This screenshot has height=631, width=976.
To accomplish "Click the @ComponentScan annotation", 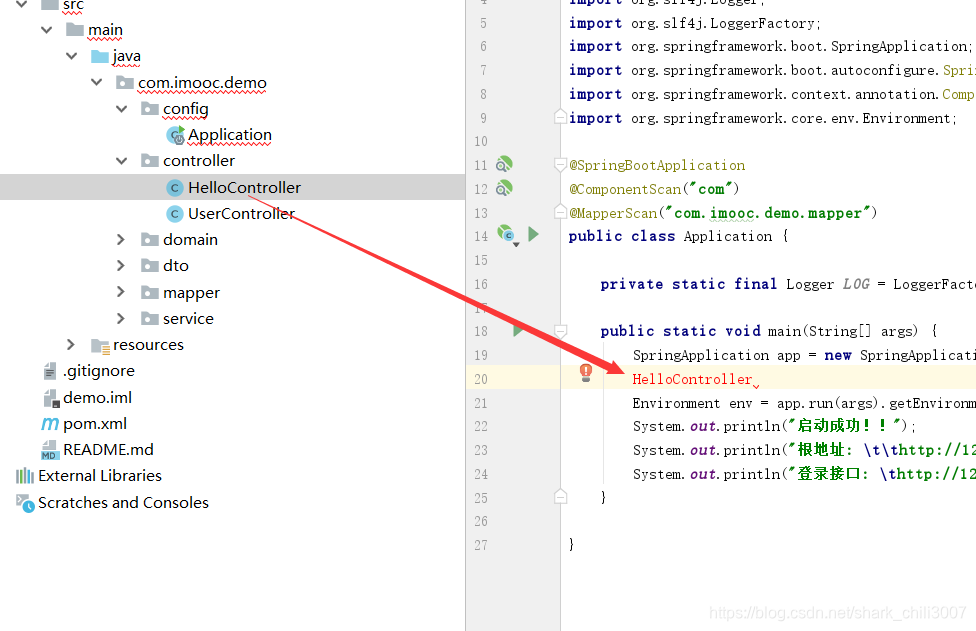I will click(x=625, y=189).
